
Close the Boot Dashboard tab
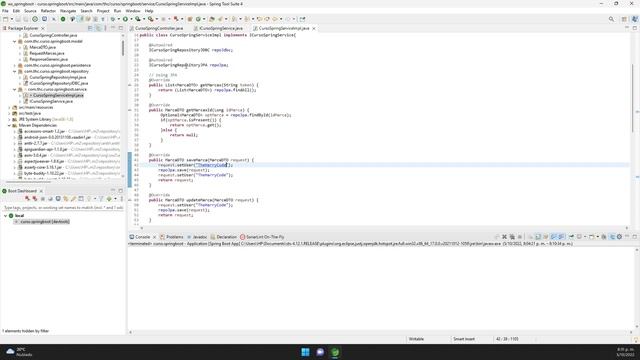(x=41, y=191)
